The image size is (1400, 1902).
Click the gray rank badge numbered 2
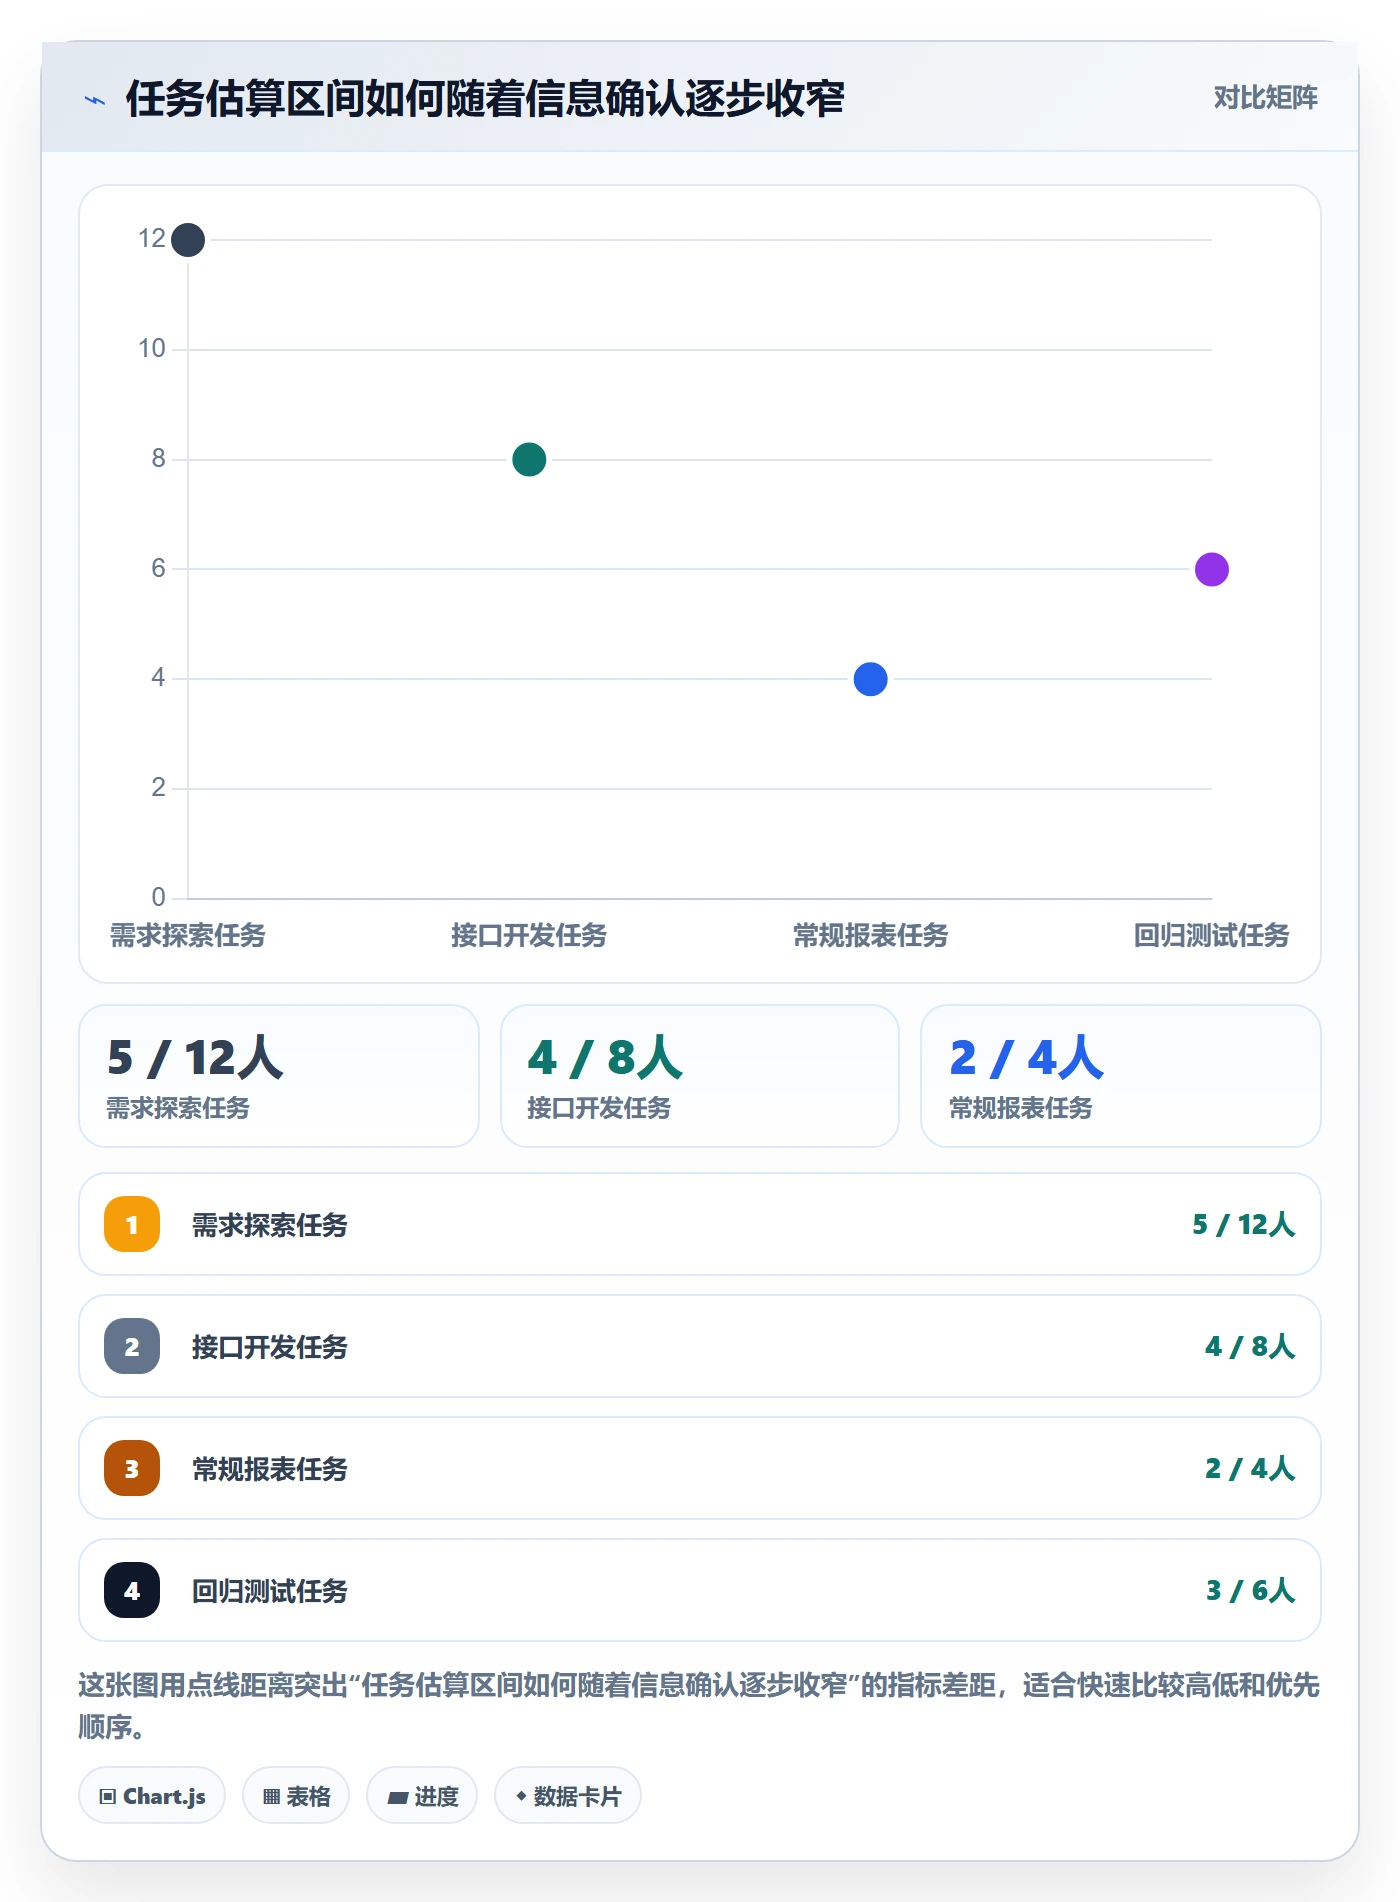pos(132,1346)
